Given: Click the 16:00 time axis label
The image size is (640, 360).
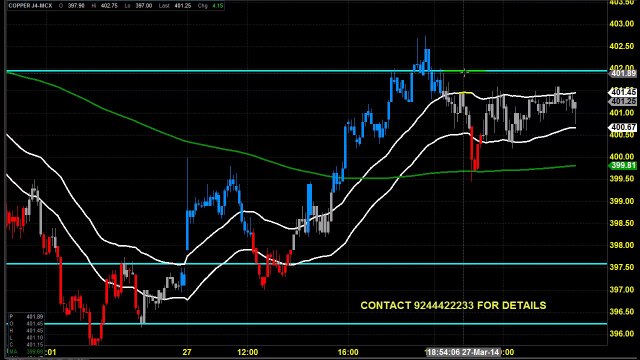Looking at the screenshot, I should tap(348, 352).
